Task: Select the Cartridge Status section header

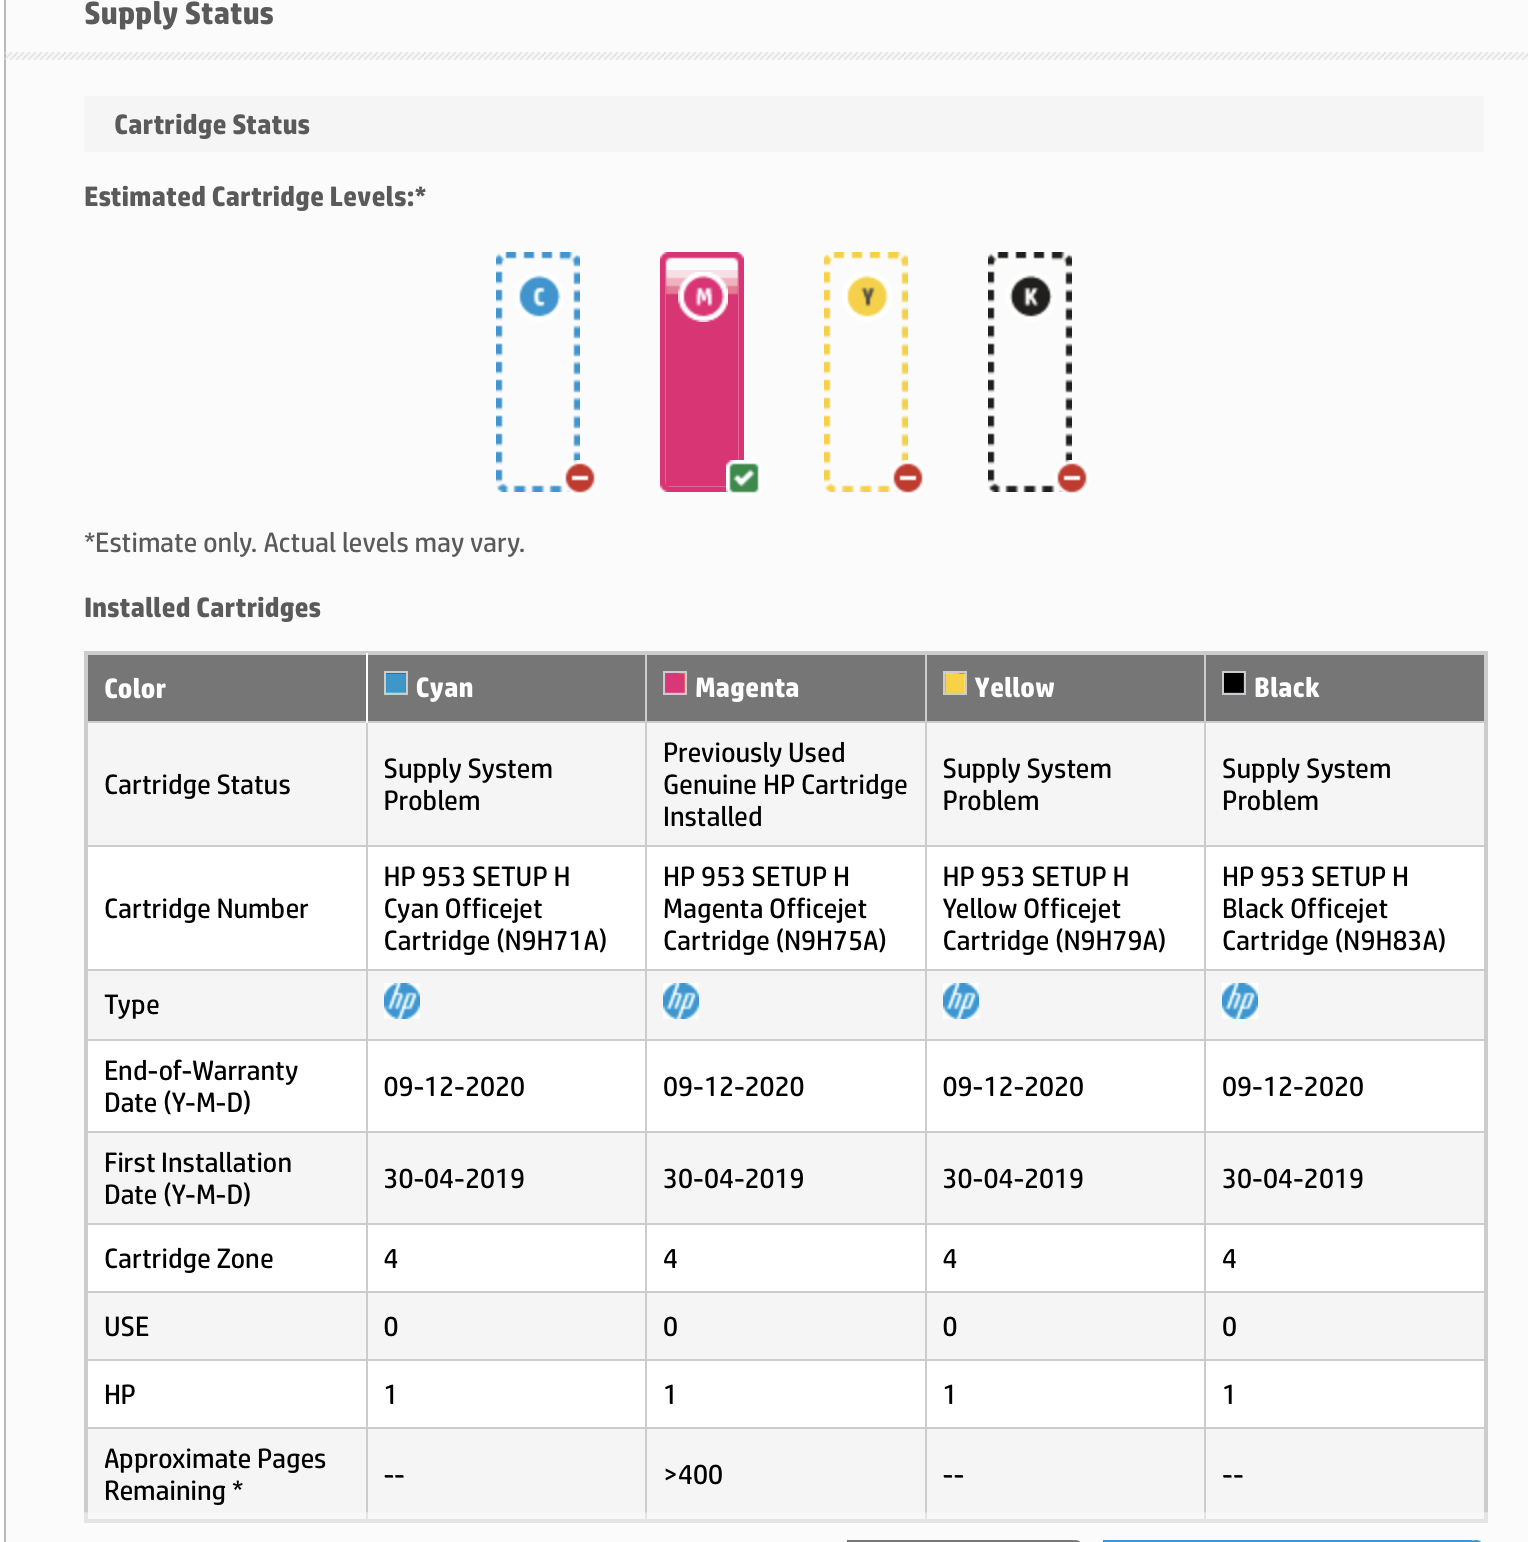Action: point(211,124)
